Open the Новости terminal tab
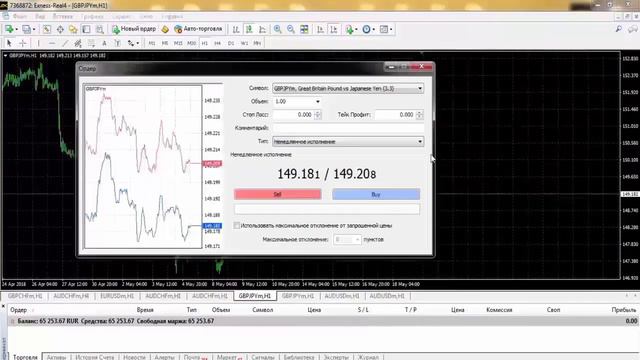Image resolution: width=640 pixels, height=360 pixels. (x=134, y=357)
